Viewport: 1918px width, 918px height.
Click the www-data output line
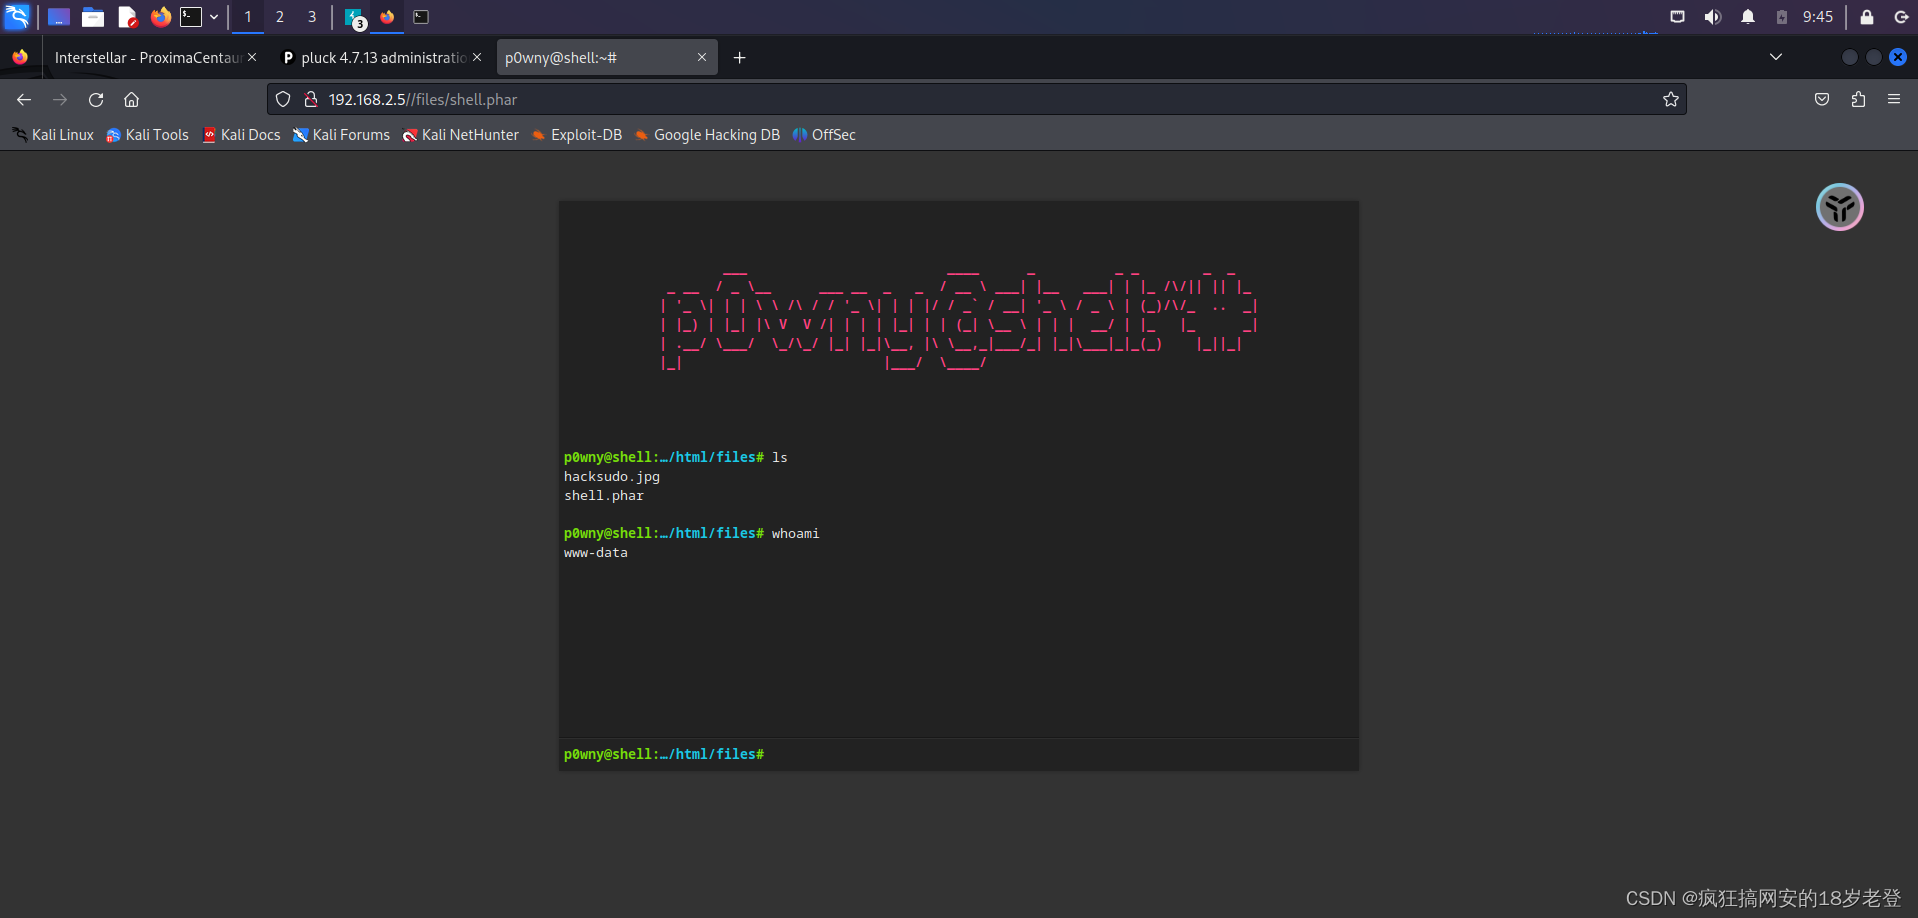[596, 553]
